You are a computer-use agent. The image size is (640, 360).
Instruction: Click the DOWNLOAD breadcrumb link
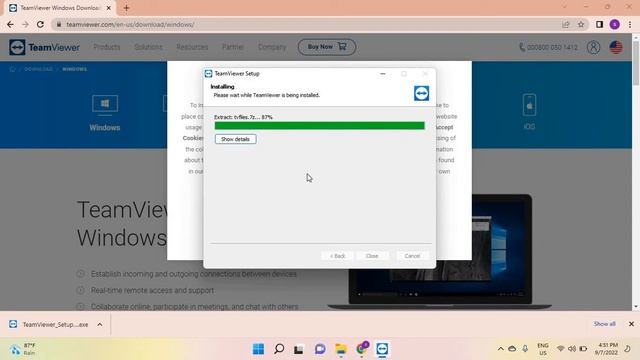coord(38,69)
